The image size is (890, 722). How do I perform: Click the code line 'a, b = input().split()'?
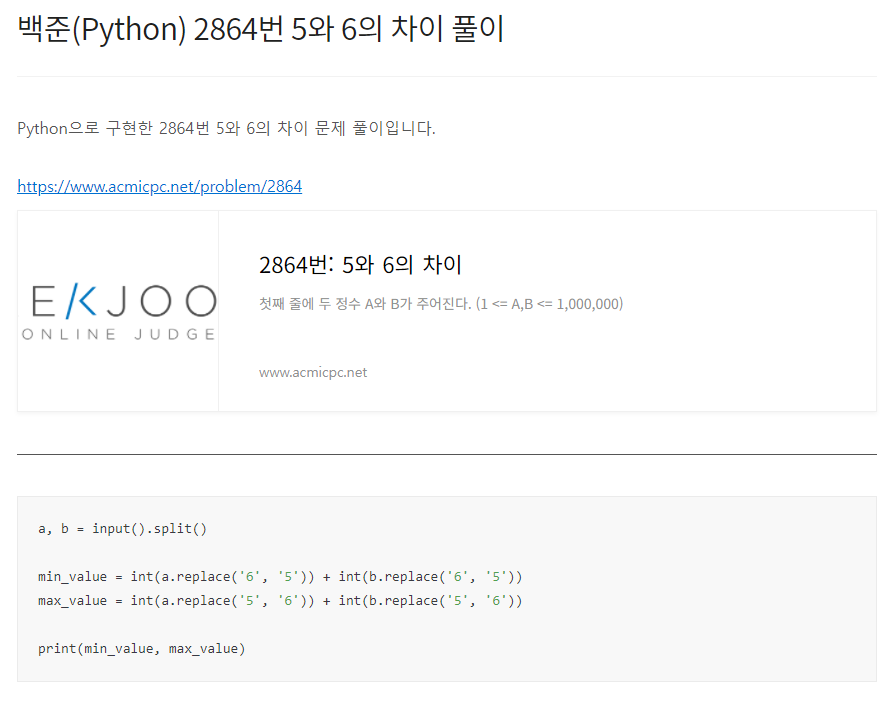tap(123, 529)
